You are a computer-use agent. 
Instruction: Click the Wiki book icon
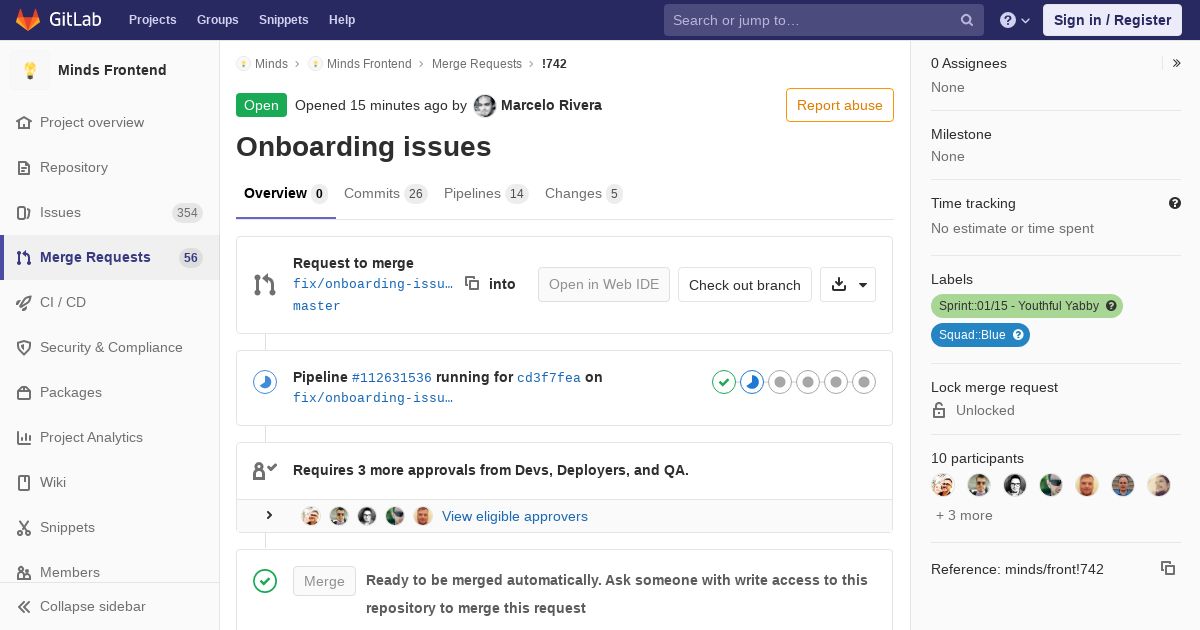(x=24, y=482)
